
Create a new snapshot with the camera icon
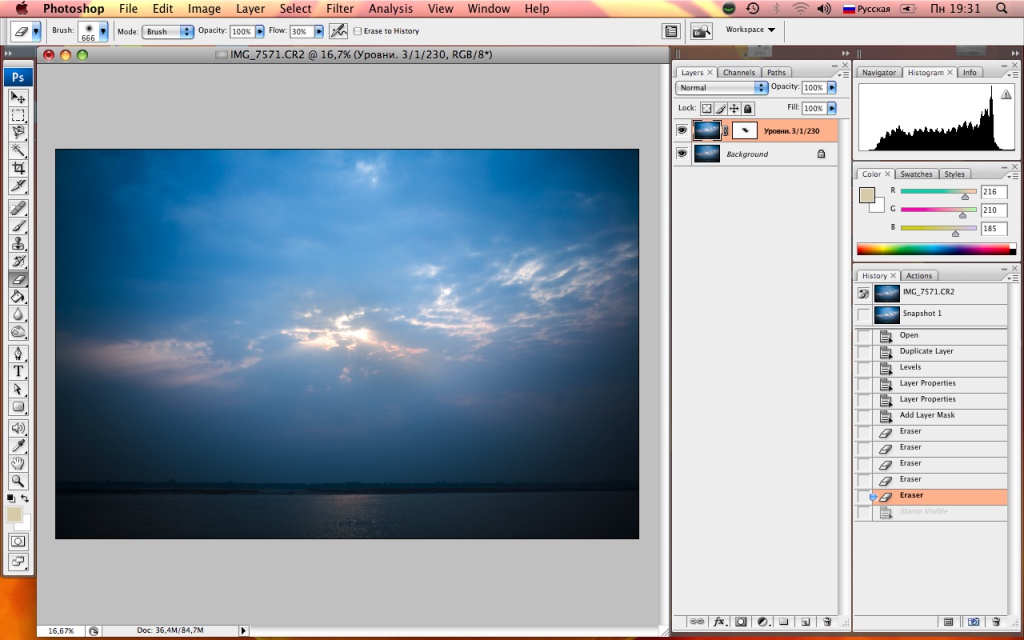coord(973,622)
